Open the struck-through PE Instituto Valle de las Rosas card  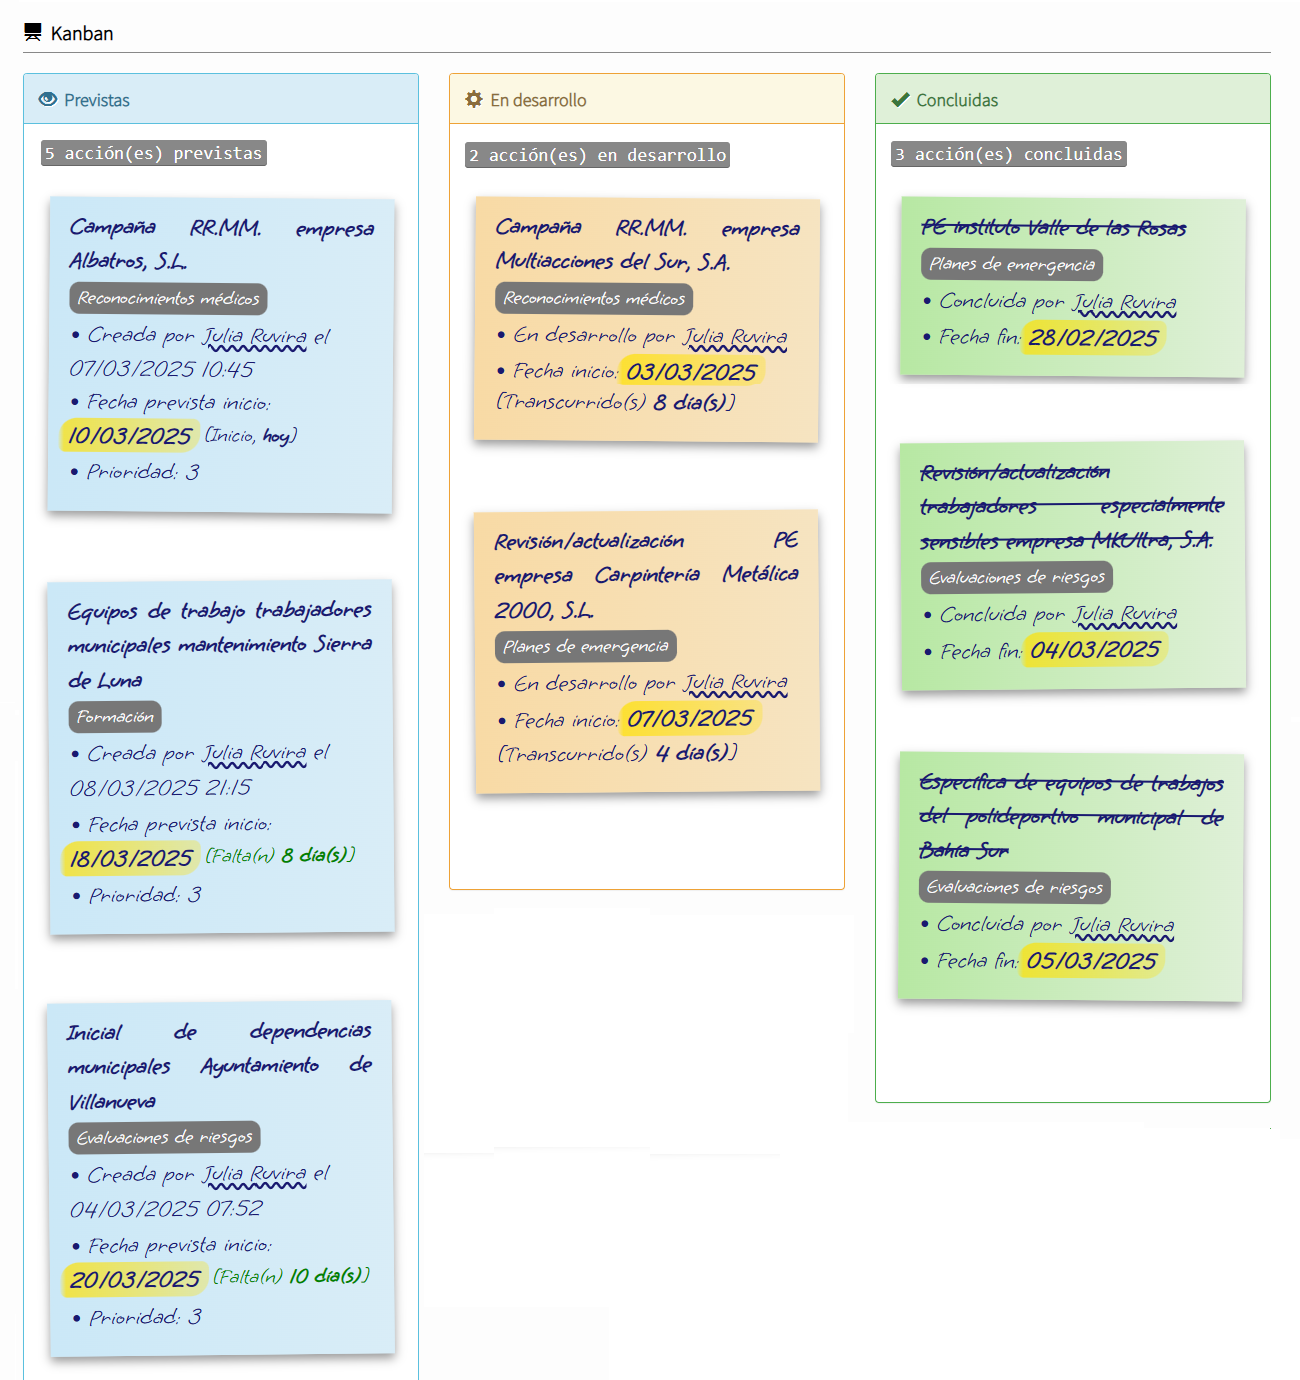point(1053,228)
